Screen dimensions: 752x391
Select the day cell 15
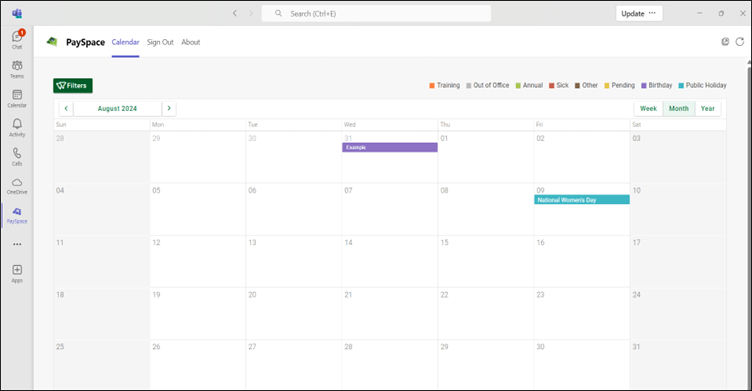[486, 261]
